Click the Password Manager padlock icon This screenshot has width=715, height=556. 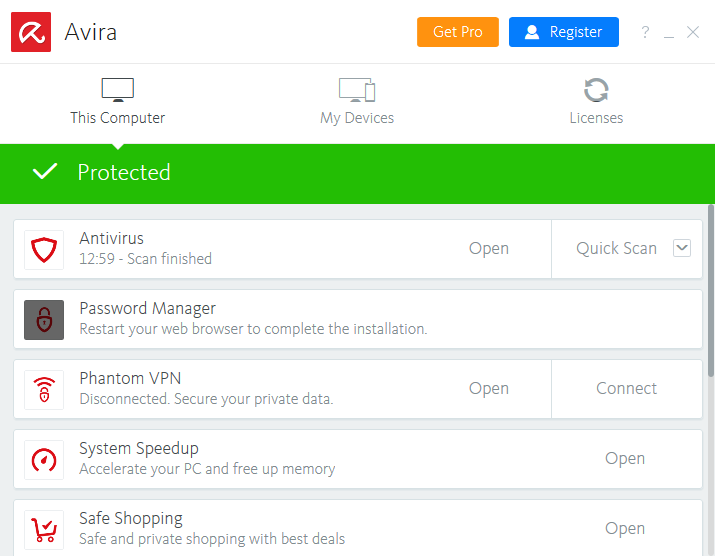(x=44, y=319)
